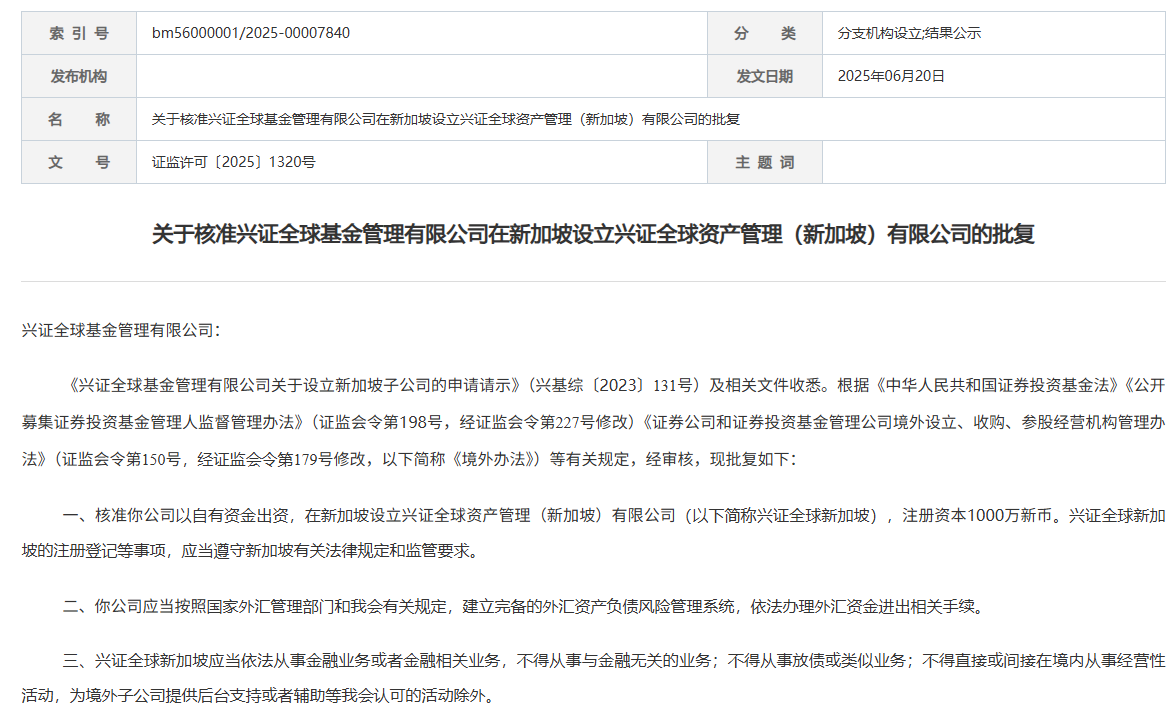Click paragraph 二 about 外汇资产负债风险管理系统

pyautogui.click(x=523, y=606)
